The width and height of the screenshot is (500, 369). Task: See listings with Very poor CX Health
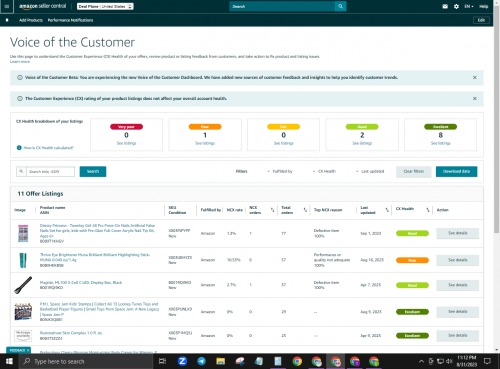(x=126, y=143)
